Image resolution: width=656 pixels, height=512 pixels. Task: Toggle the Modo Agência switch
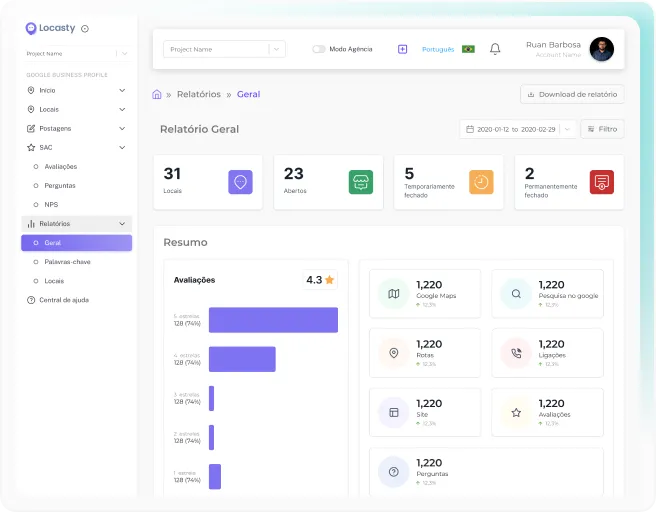coord(319,49)
